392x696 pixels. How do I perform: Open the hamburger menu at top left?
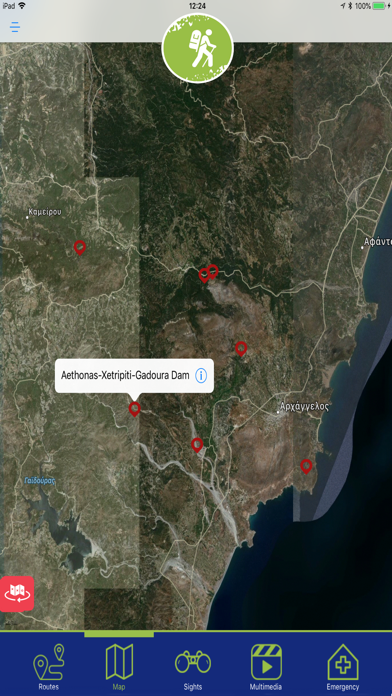tap(15, 27)
